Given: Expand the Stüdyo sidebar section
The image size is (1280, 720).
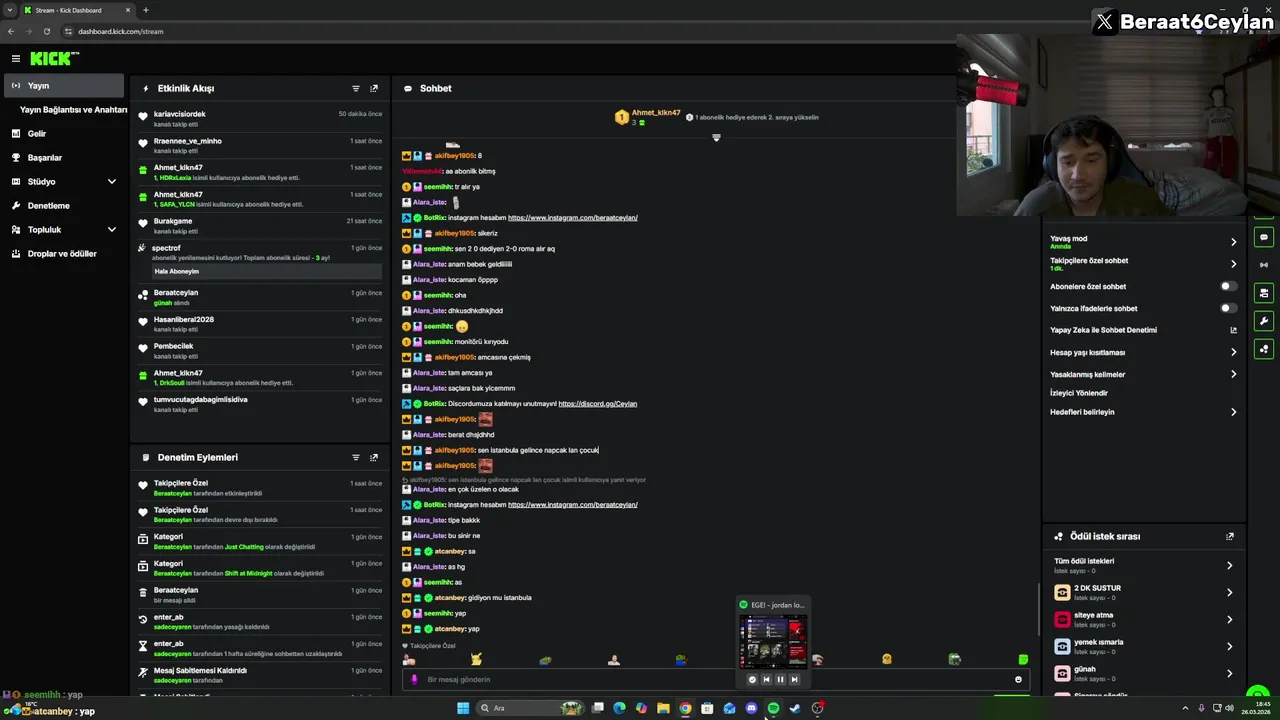Looking at the screenshot, I should tap(112, 182).
